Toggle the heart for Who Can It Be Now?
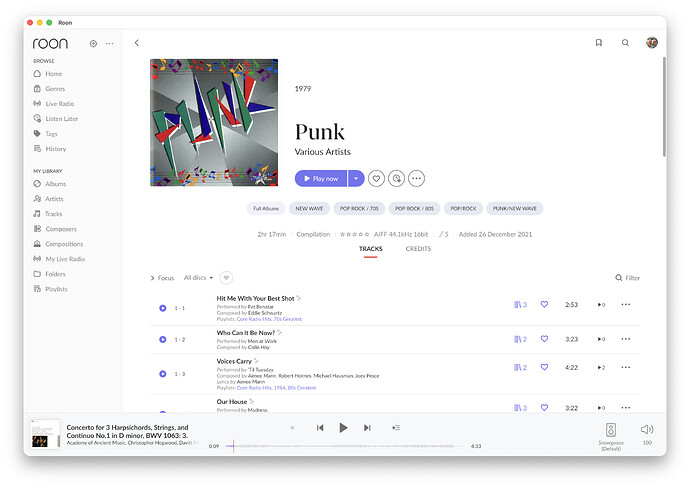Screen dimensions: 690x486 point(544,339)
